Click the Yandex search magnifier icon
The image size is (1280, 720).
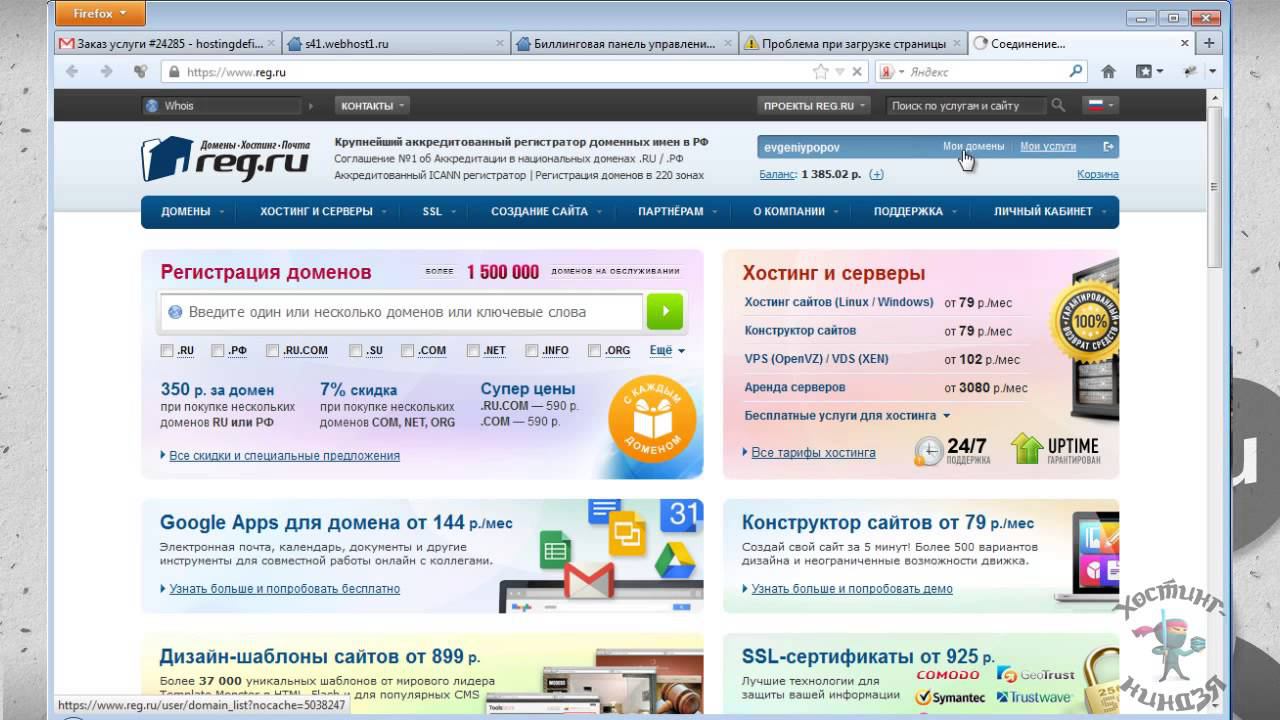1076,72
